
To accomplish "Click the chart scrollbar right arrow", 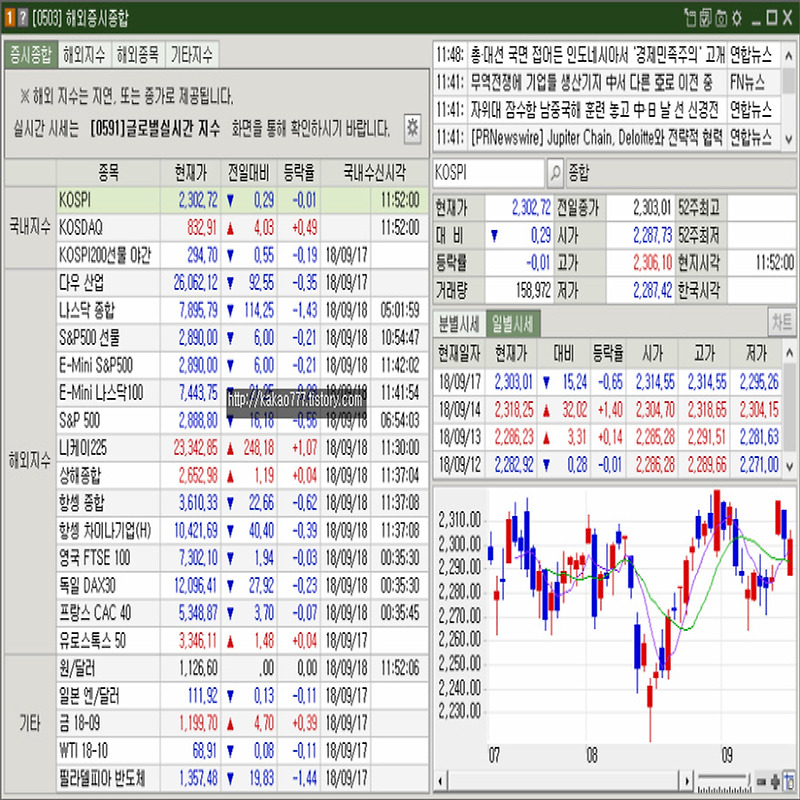I will (x=689, y=780).
